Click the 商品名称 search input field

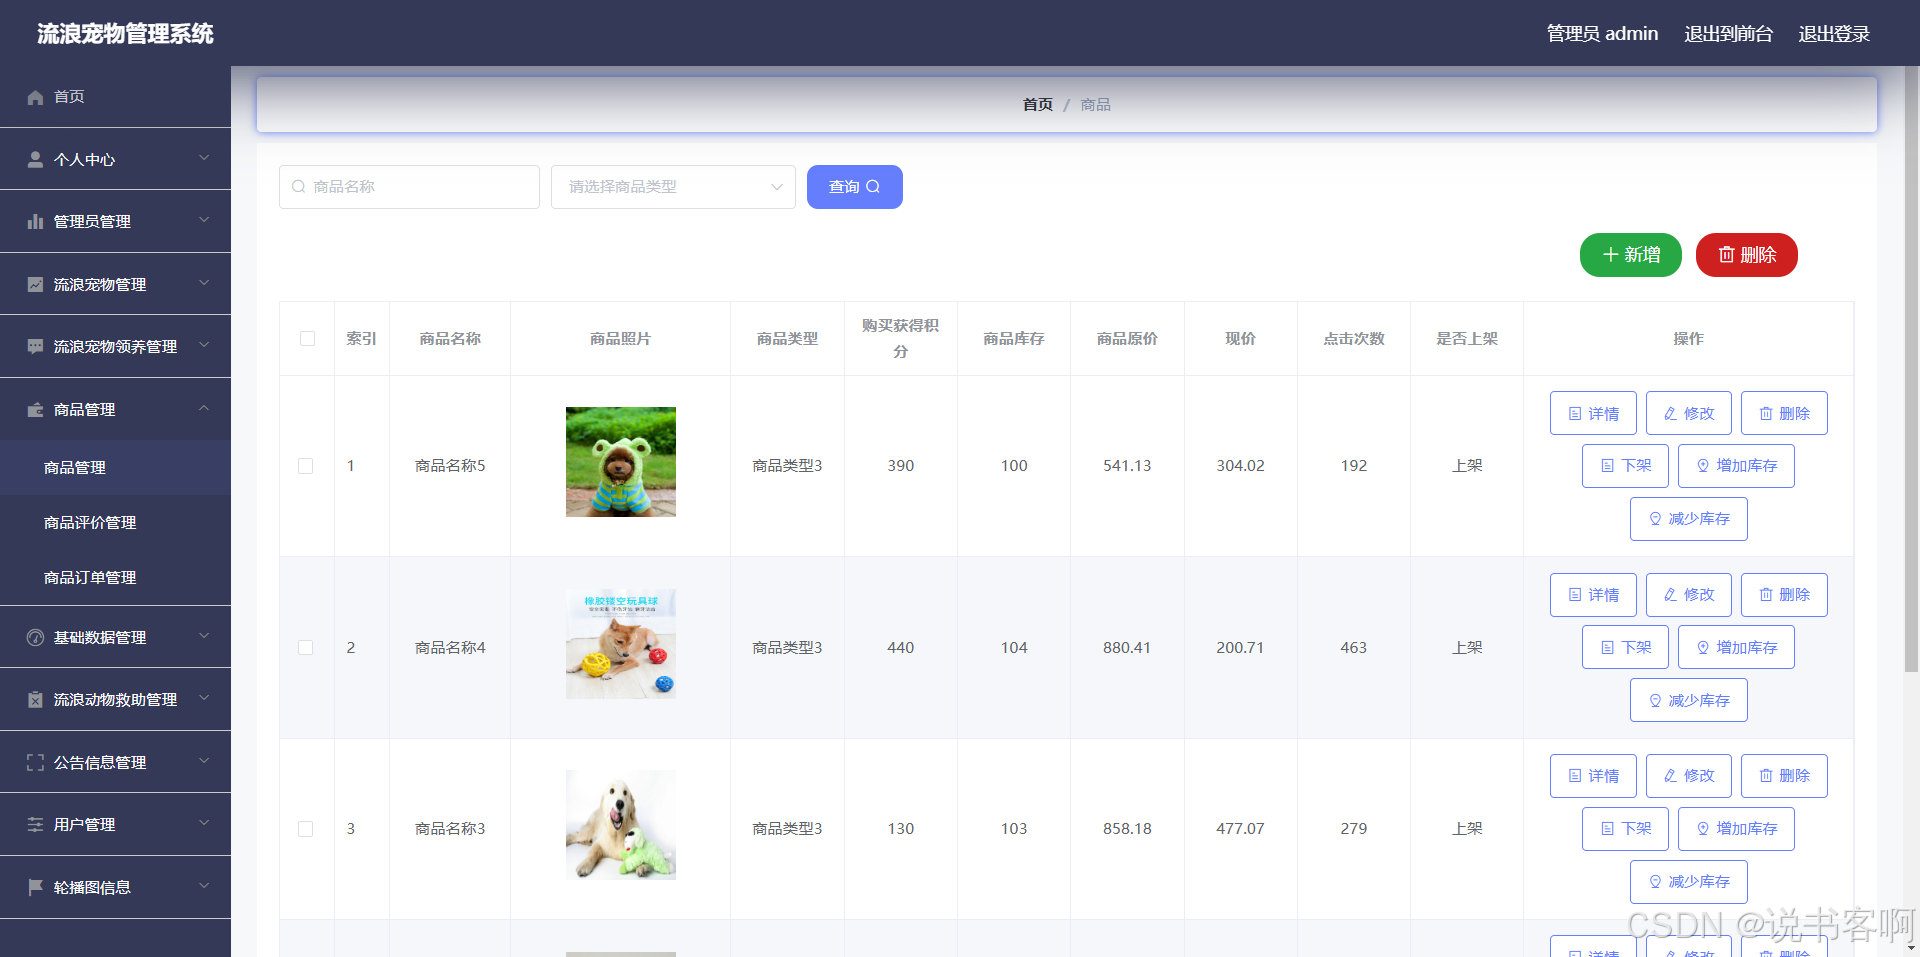tap(409, 187)
